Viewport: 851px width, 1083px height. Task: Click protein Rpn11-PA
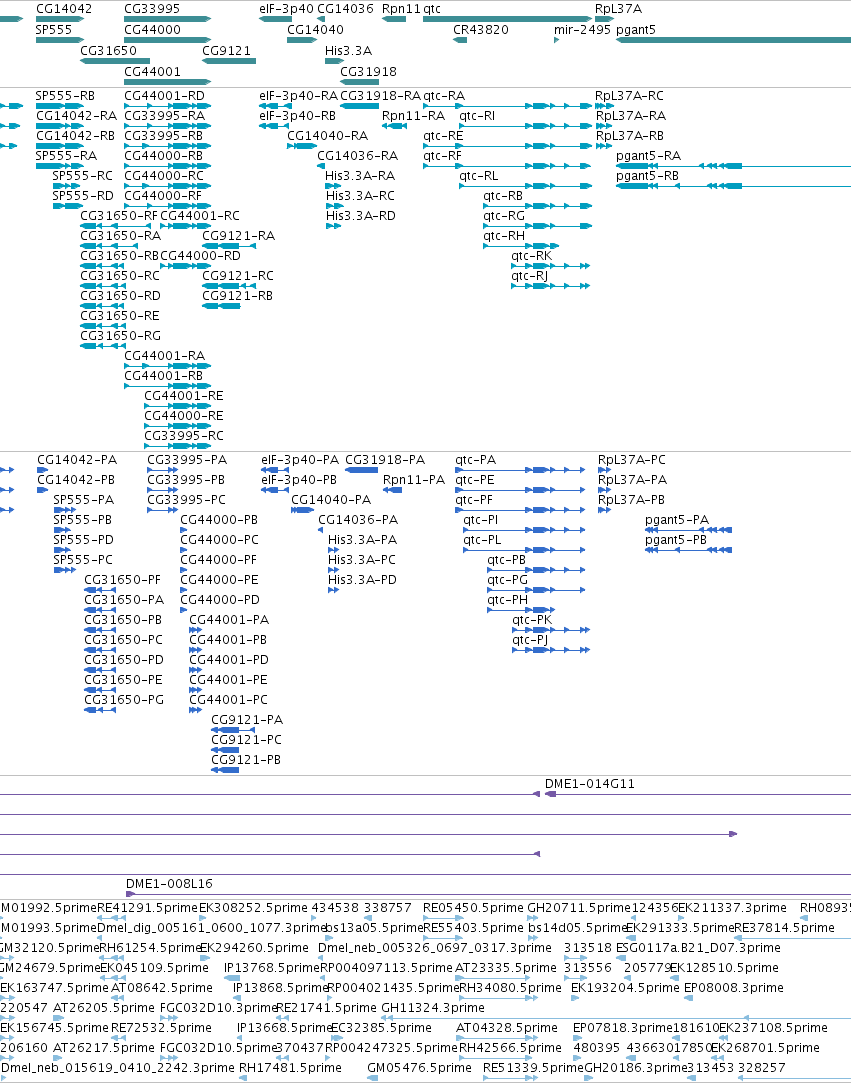pyautogui.click(x=414, y=480)
